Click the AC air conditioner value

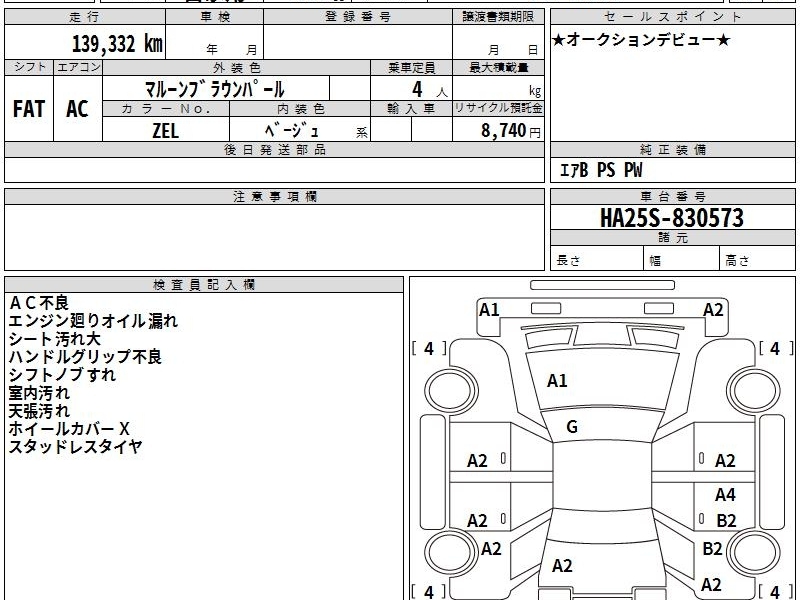78,109
